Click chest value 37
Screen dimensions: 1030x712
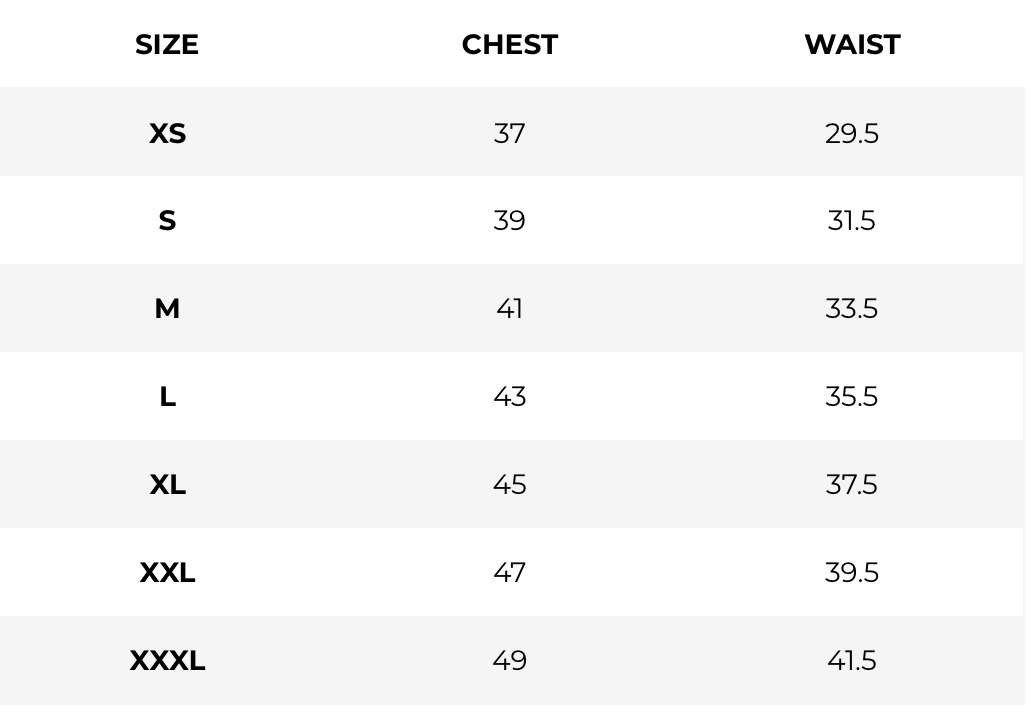[509, 133]
